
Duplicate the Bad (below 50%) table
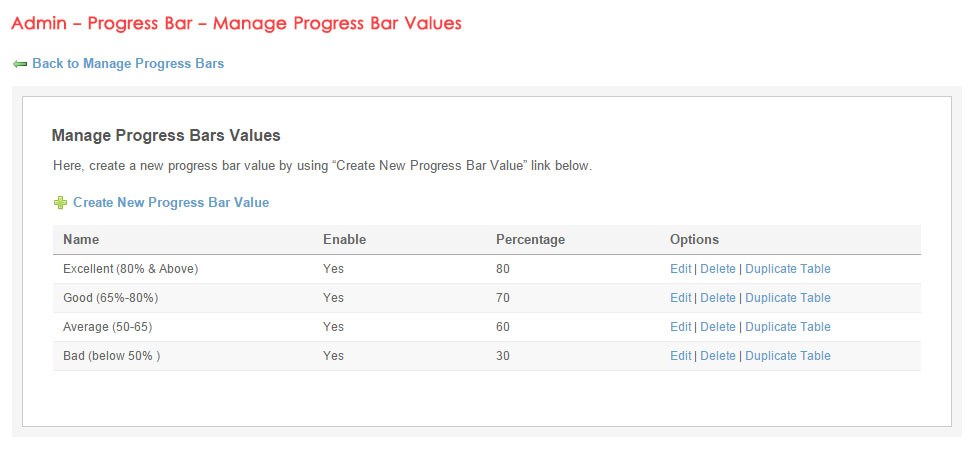tap(788, 356)
